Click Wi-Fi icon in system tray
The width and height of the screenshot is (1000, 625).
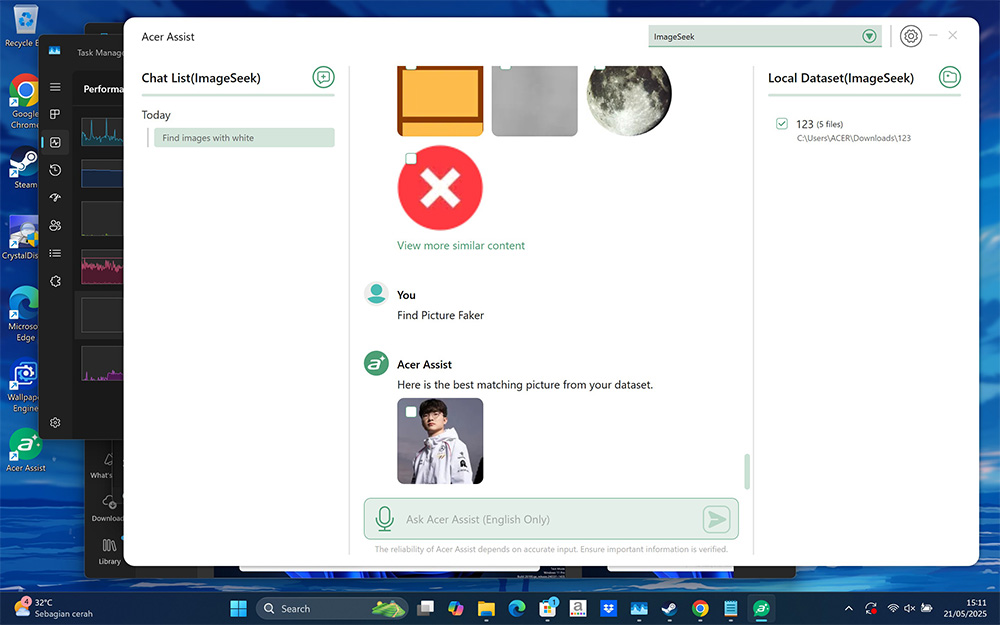[x=893, y=608]
